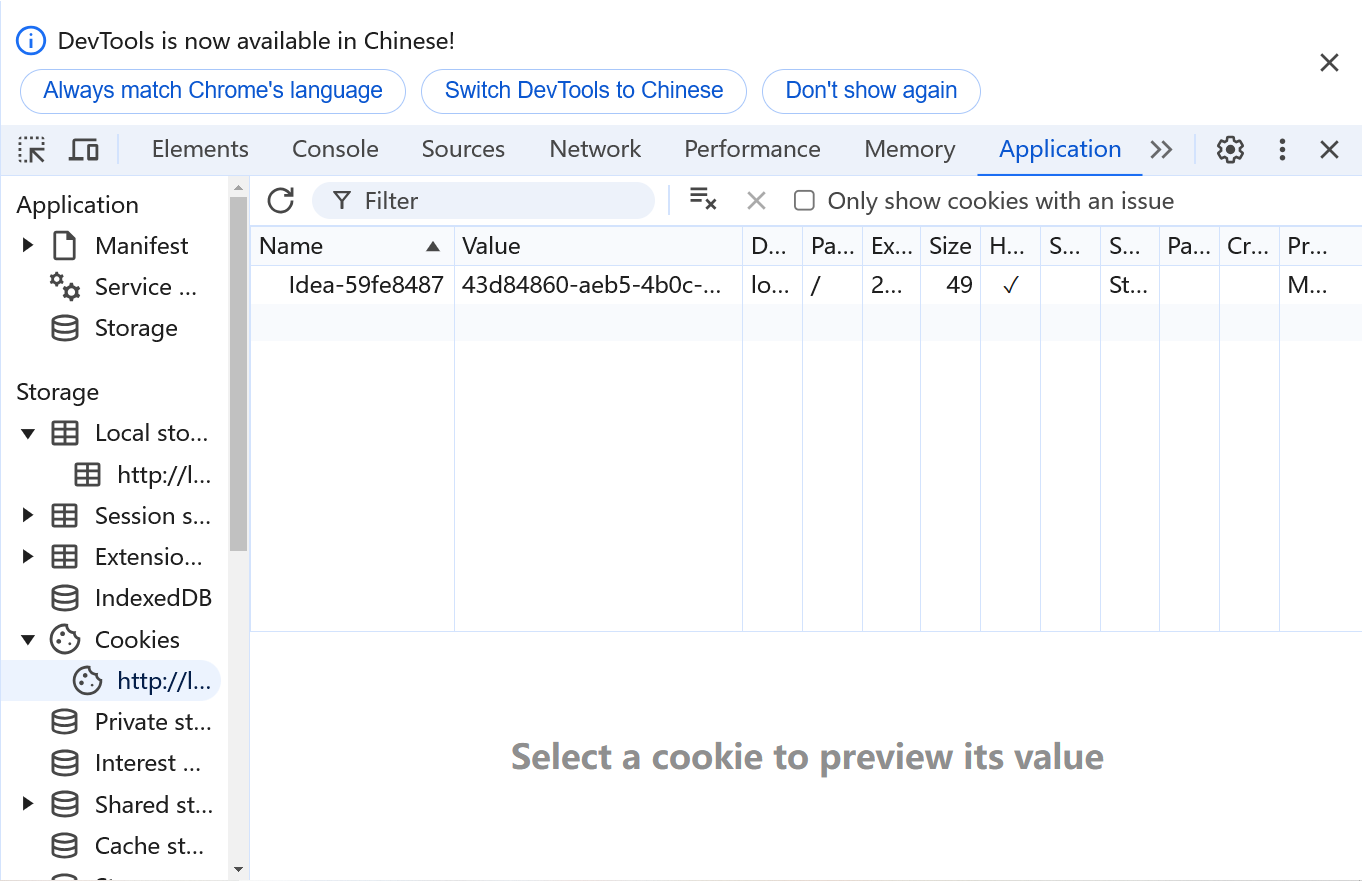Screen dimensions: 1362x881
Task: Dismiss the language notification bar
Action: pos(1329,63)
